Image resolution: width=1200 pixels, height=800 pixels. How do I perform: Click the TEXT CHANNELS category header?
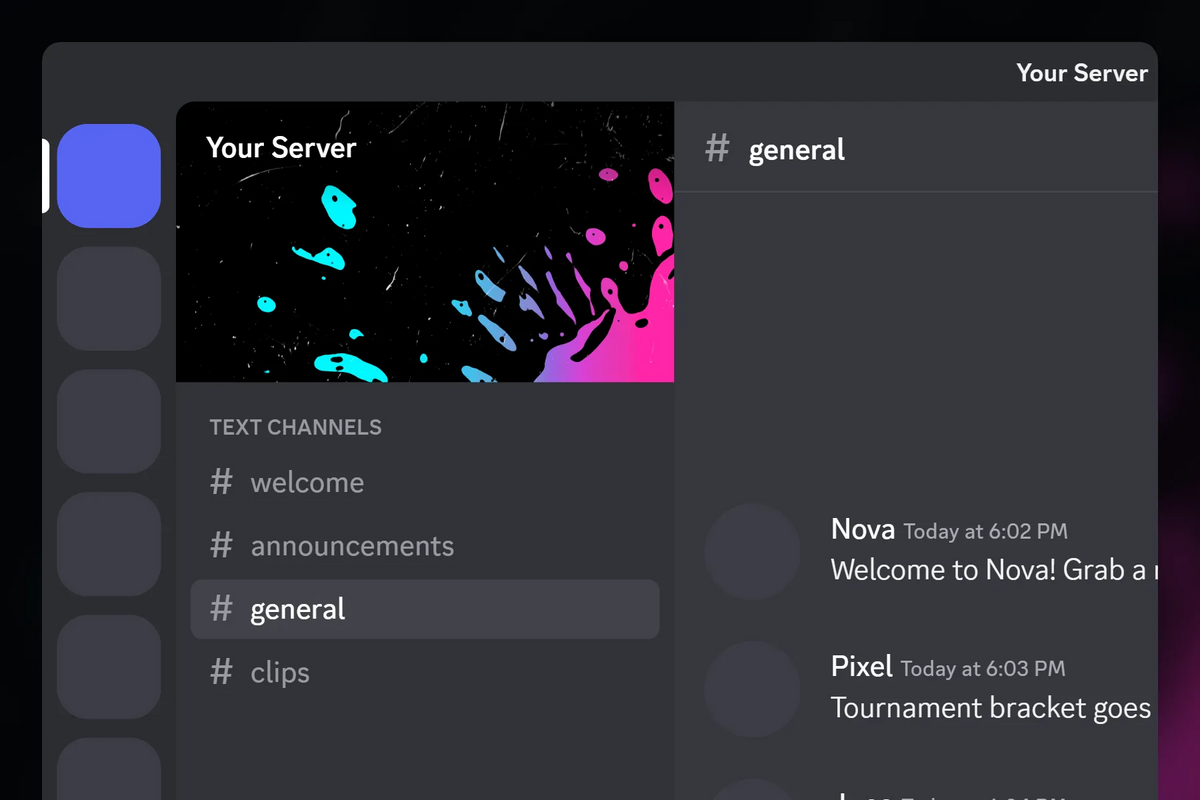[296, 427]
